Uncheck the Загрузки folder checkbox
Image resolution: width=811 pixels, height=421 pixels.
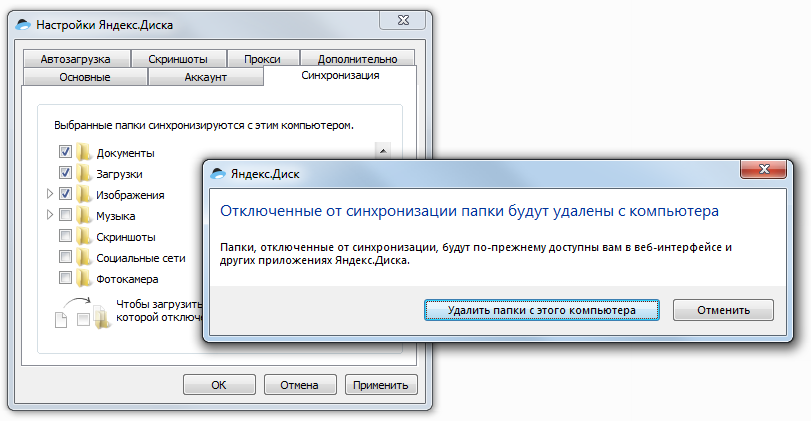pos(65,172)
